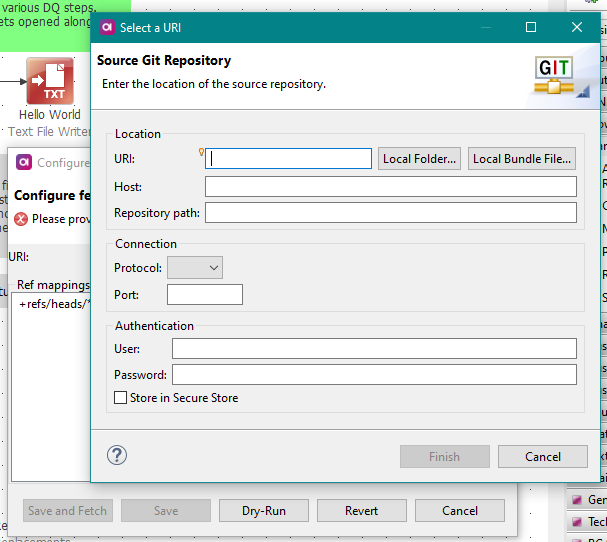The height and width of the screenshot is (542, 607).
Task: Open the Protocol dropdown
Action: 195,267
